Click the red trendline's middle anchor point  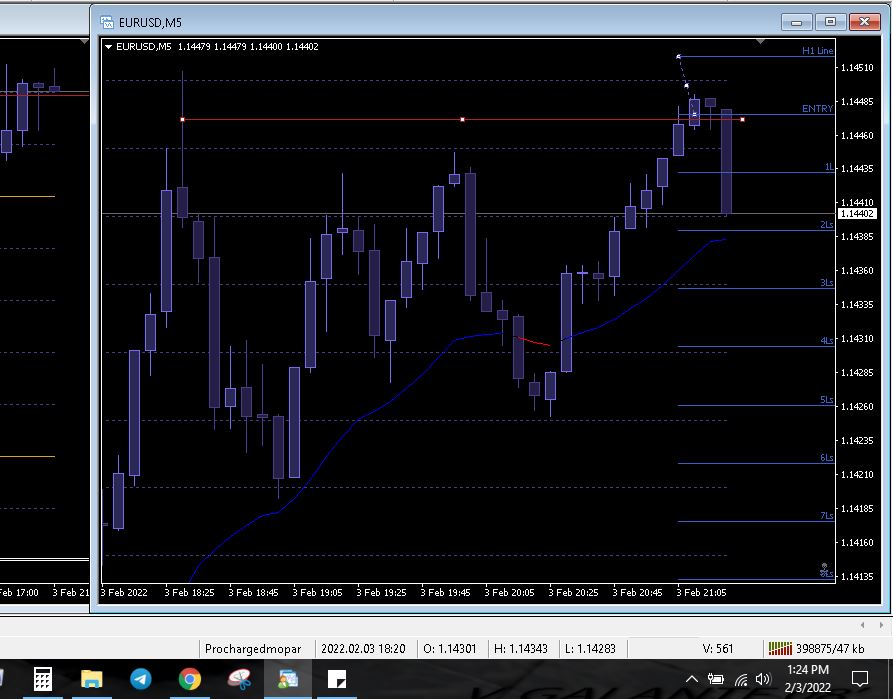(x=462, y=120)
